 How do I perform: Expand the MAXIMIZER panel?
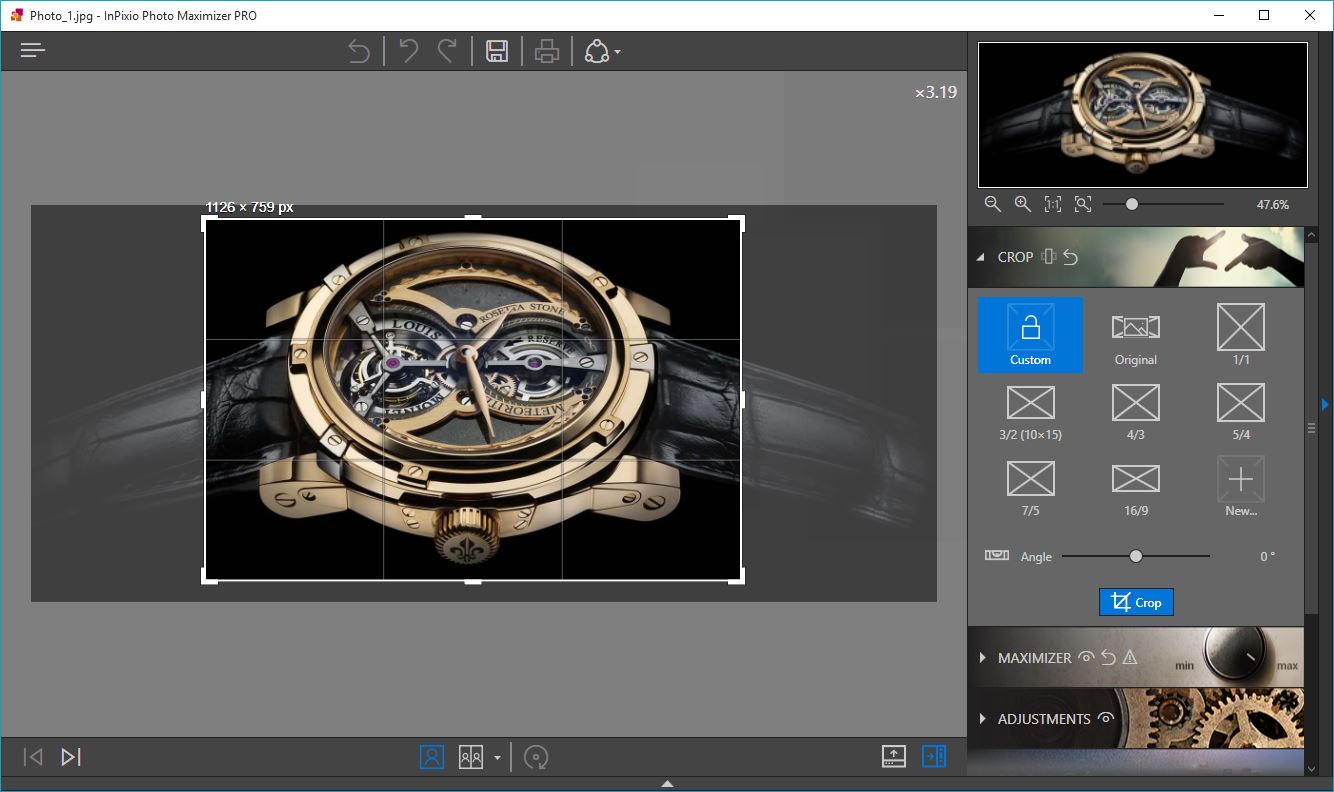coord(983,658)
